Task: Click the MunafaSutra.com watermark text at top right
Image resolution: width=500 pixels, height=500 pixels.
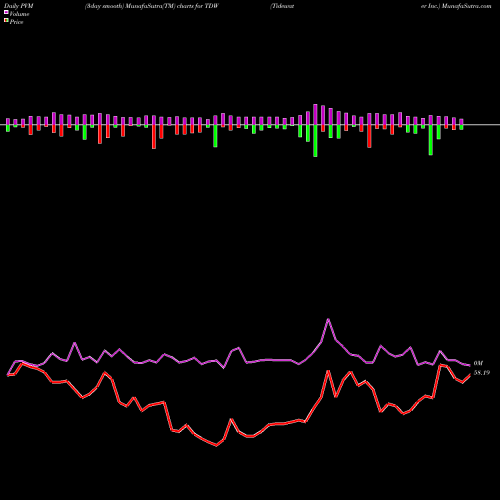Action: click(467, 6)
